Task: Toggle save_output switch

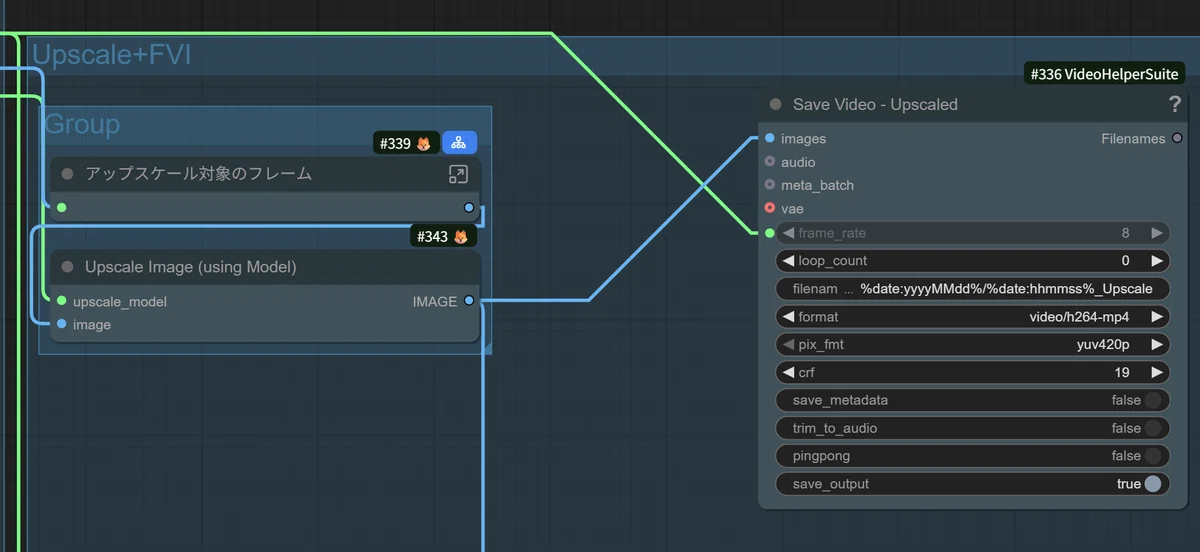Action: 1153,484
